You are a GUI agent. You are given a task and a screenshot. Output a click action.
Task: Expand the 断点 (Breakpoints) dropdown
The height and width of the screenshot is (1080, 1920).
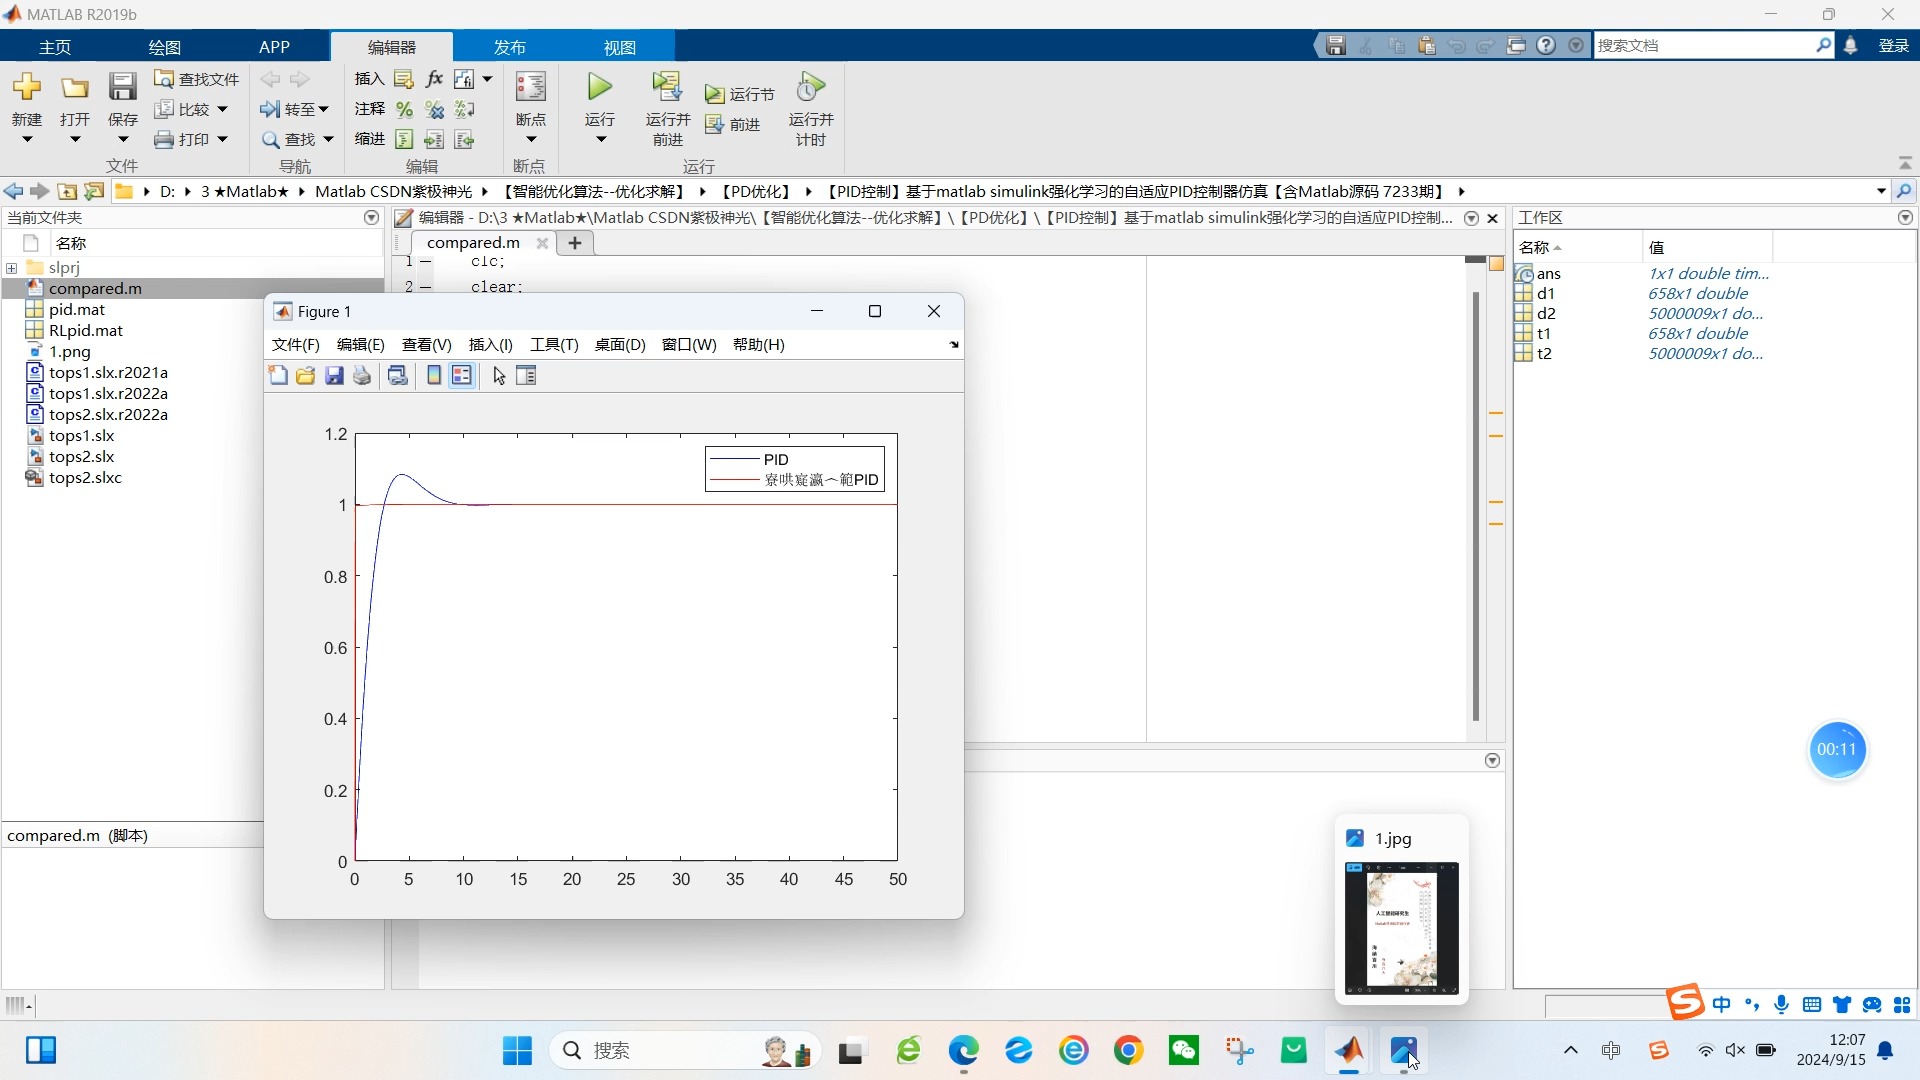(530, 137)
